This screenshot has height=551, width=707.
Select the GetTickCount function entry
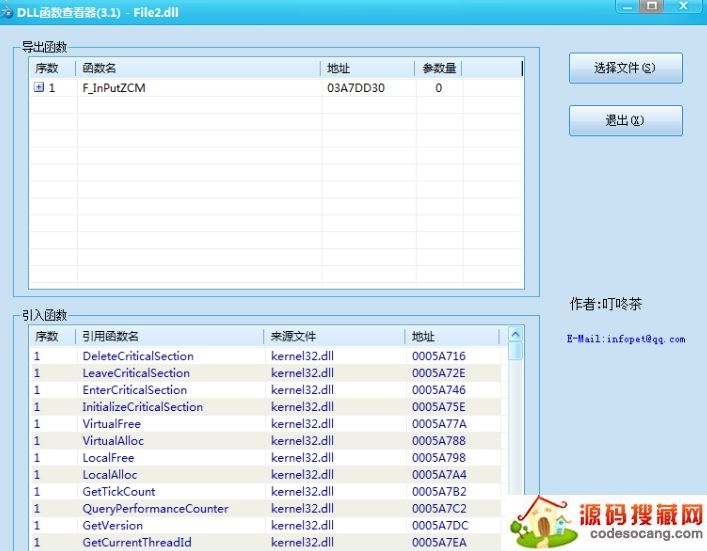118,491
